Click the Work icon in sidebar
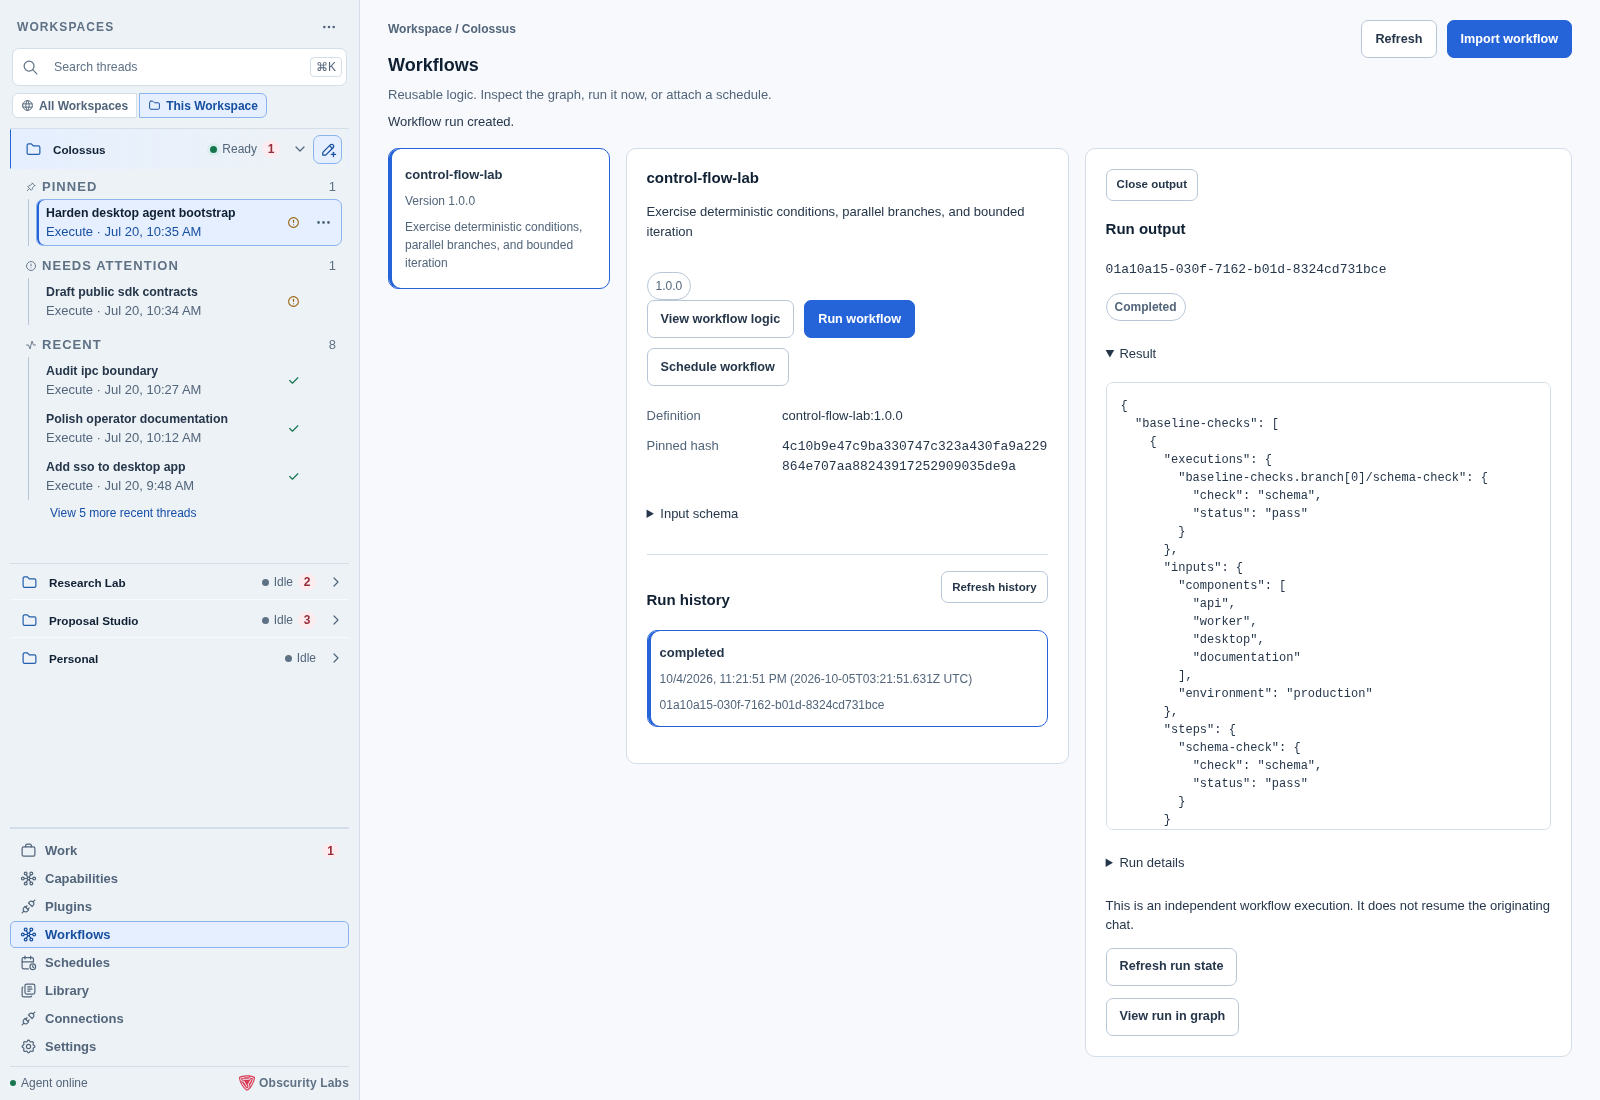Viewport: 1600px width, 1100px height. 29,851
